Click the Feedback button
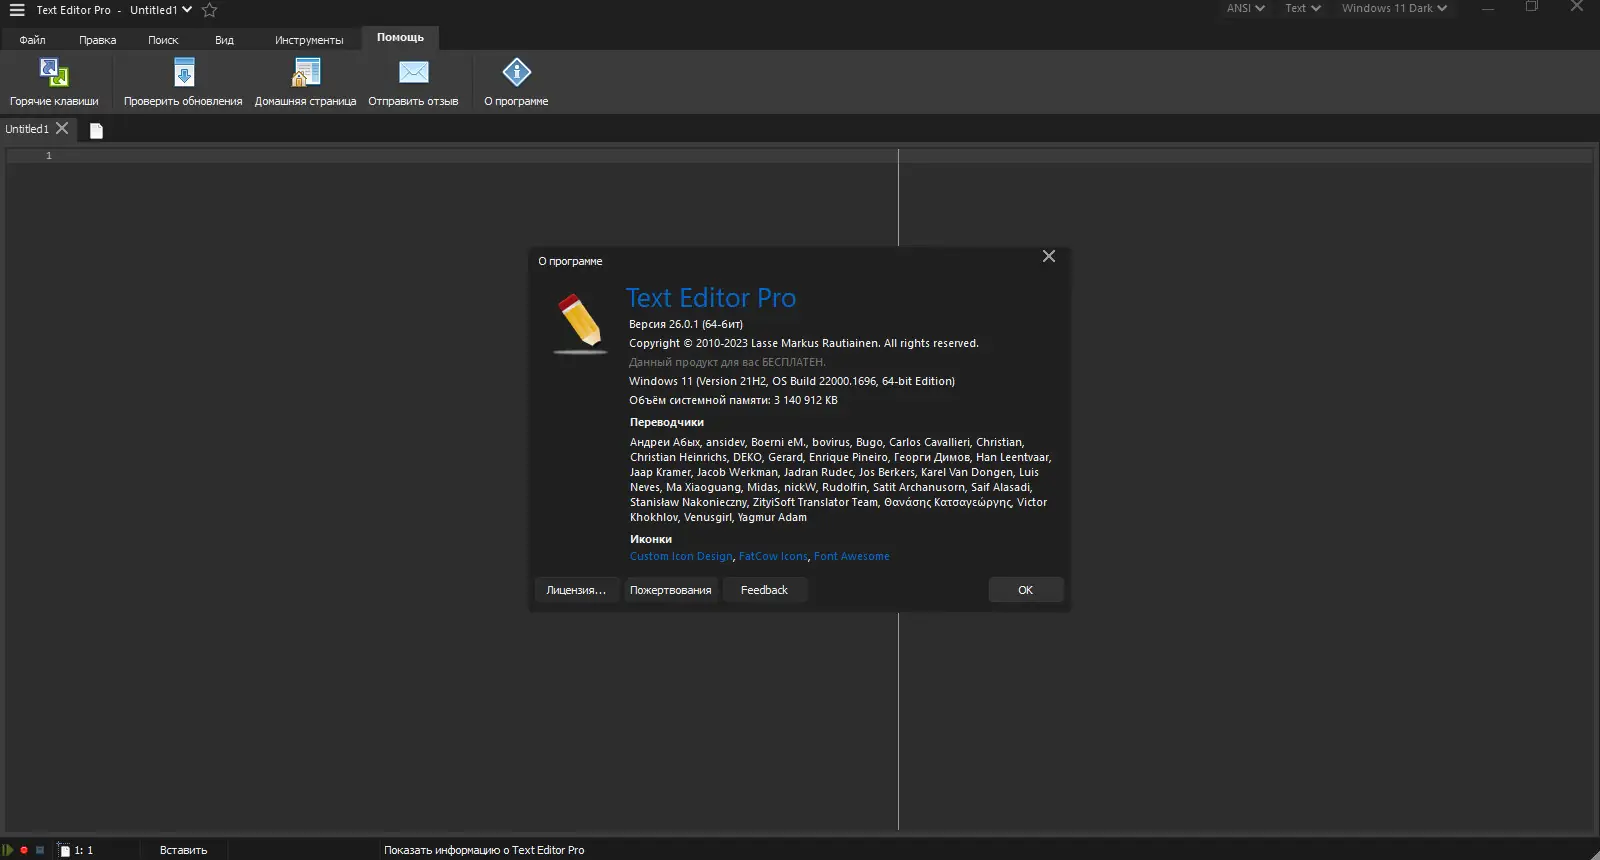Screen dimensions: 1600x860 (764, 590)
